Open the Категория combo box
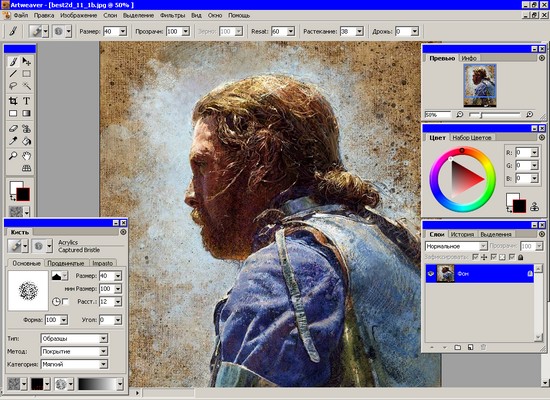 click(74, 365)
